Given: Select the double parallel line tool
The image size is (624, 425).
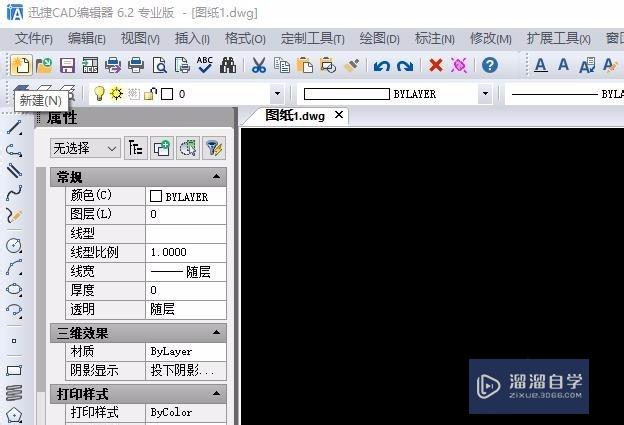Looking at the screenshot, I should click(14, 171).
